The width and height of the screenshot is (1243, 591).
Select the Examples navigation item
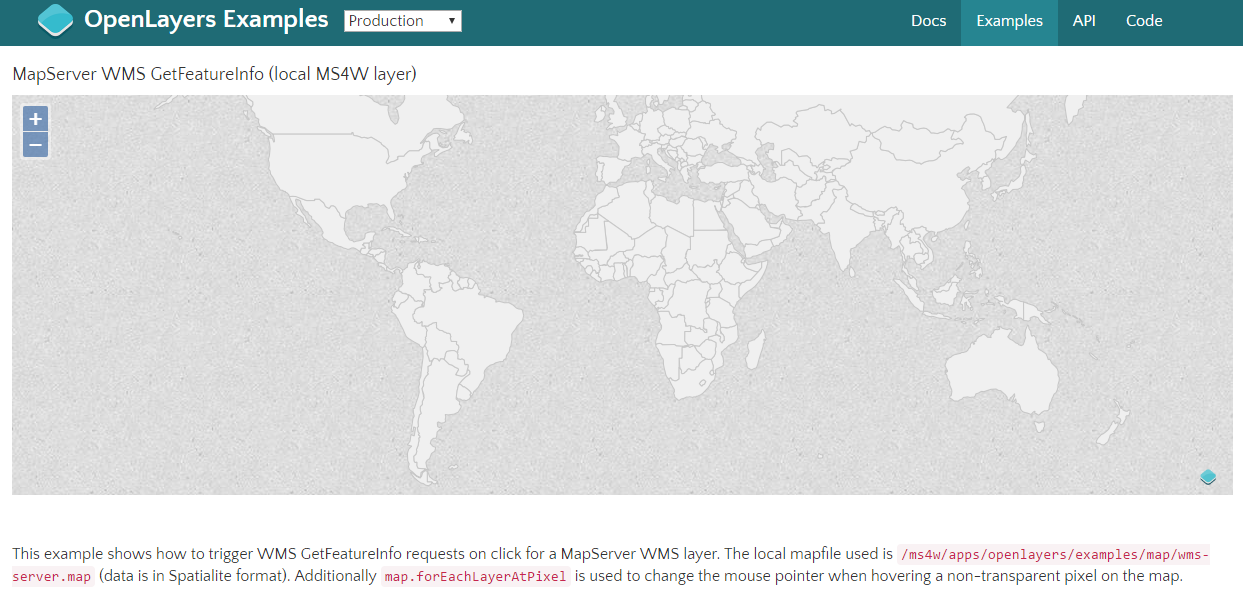[1009, 21]
